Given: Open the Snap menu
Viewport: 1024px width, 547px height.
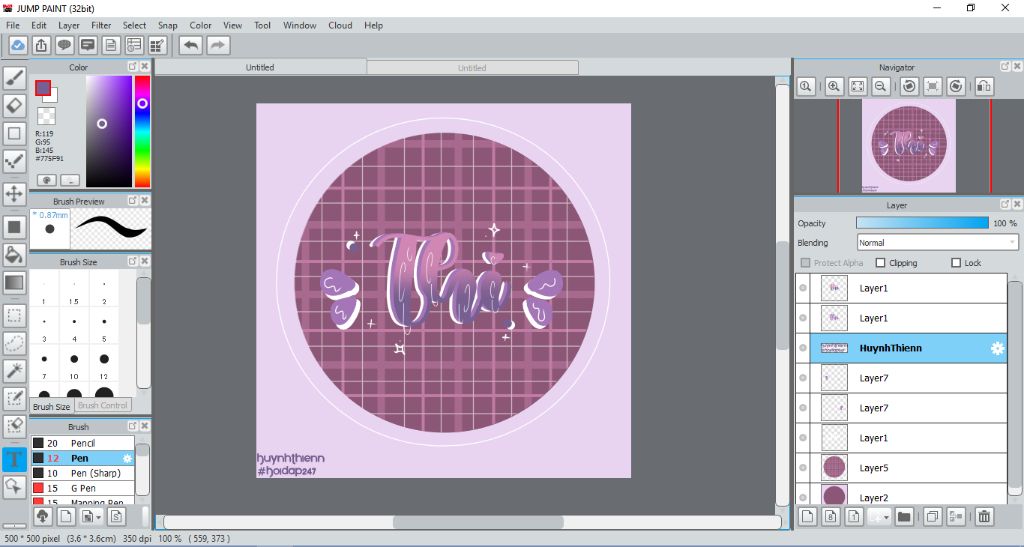Looking at the screenshot, I should pos(168,25).
